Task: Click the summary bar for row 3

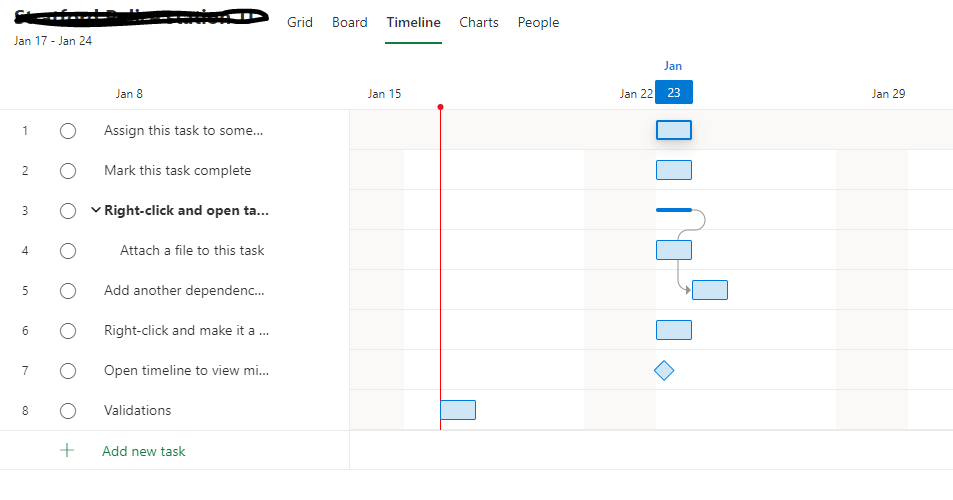Action: coord(673,210)
